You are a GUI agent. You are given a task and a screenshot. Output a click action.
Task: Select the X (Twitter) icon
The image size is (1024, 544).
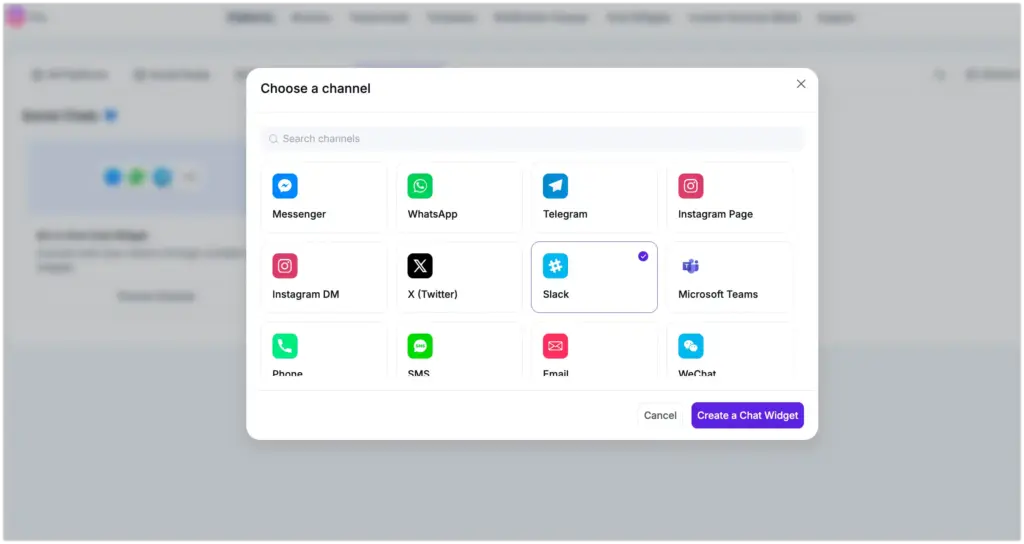tap(420, 266)
